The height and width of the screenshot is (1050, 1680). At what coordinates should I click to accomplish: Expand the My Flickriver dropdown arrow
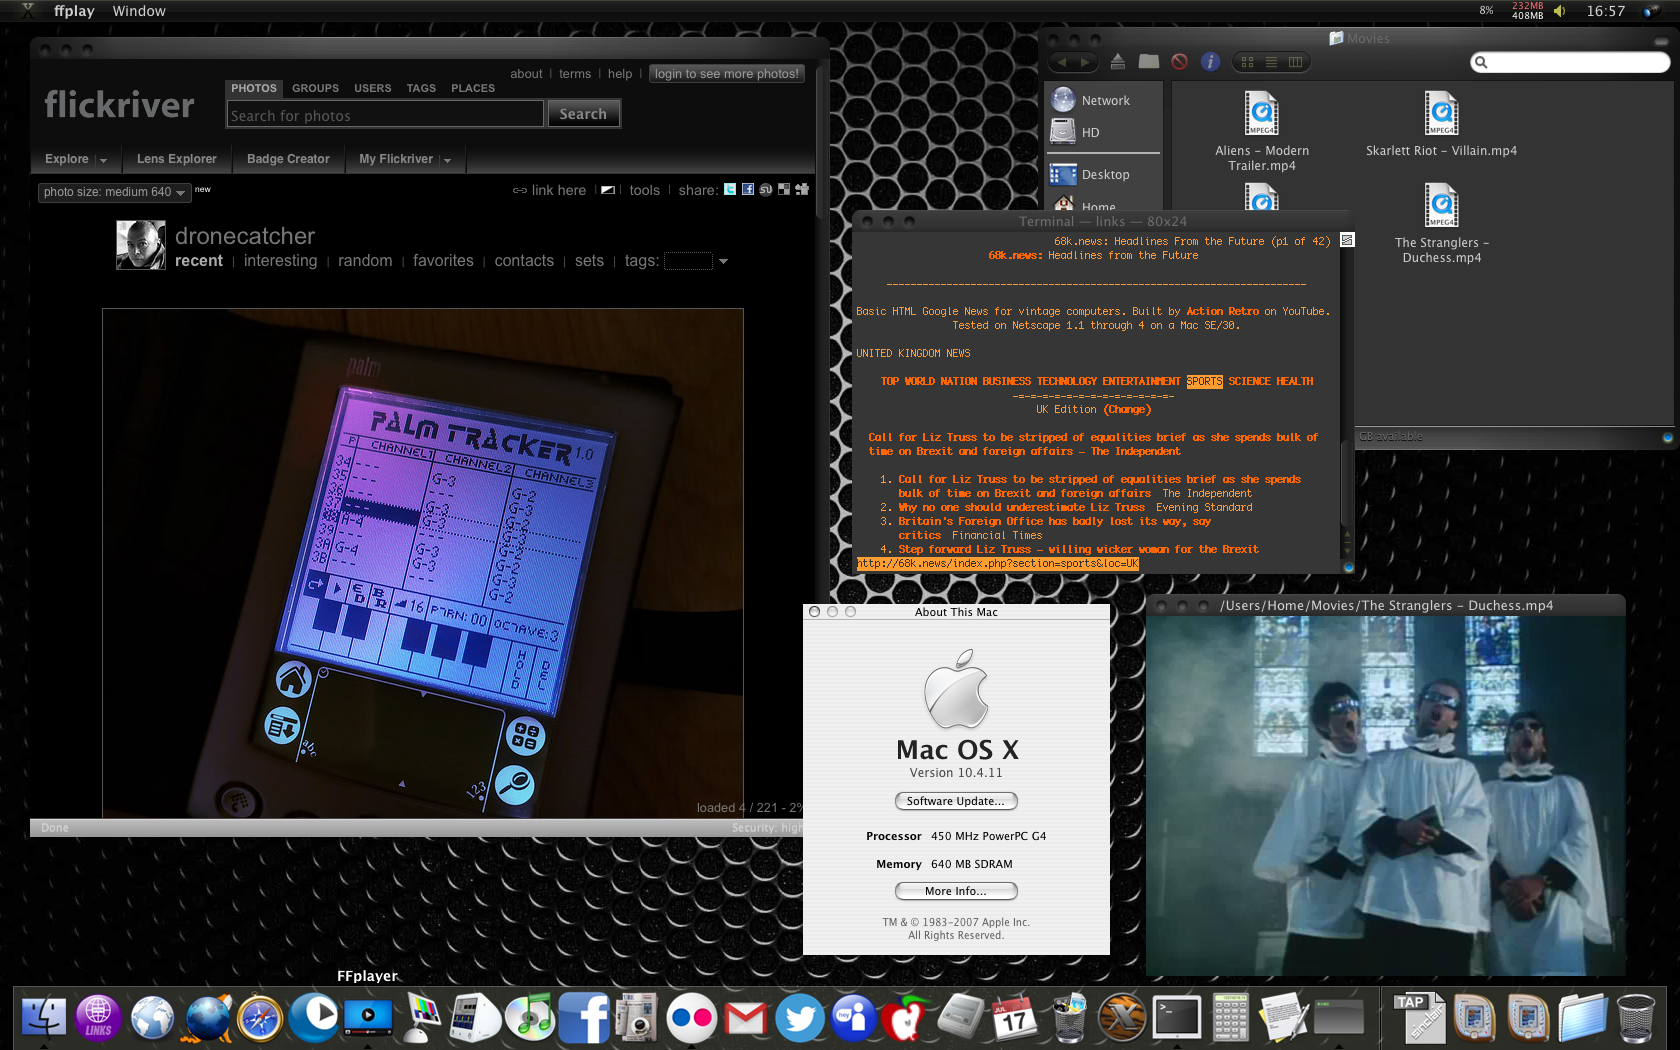click(x=447, y=160)
